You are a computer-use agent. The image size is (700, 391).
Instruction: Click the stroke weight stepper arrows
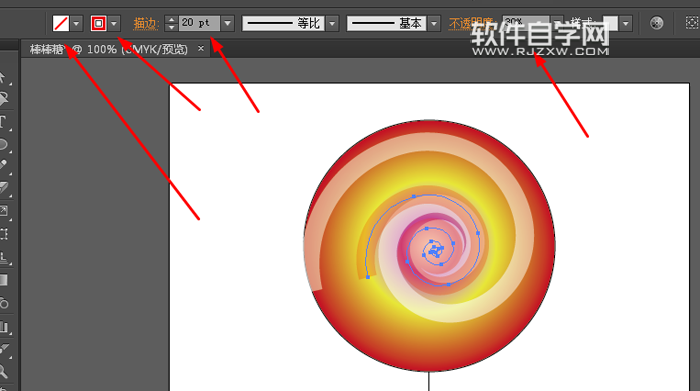tap(171, 23)
